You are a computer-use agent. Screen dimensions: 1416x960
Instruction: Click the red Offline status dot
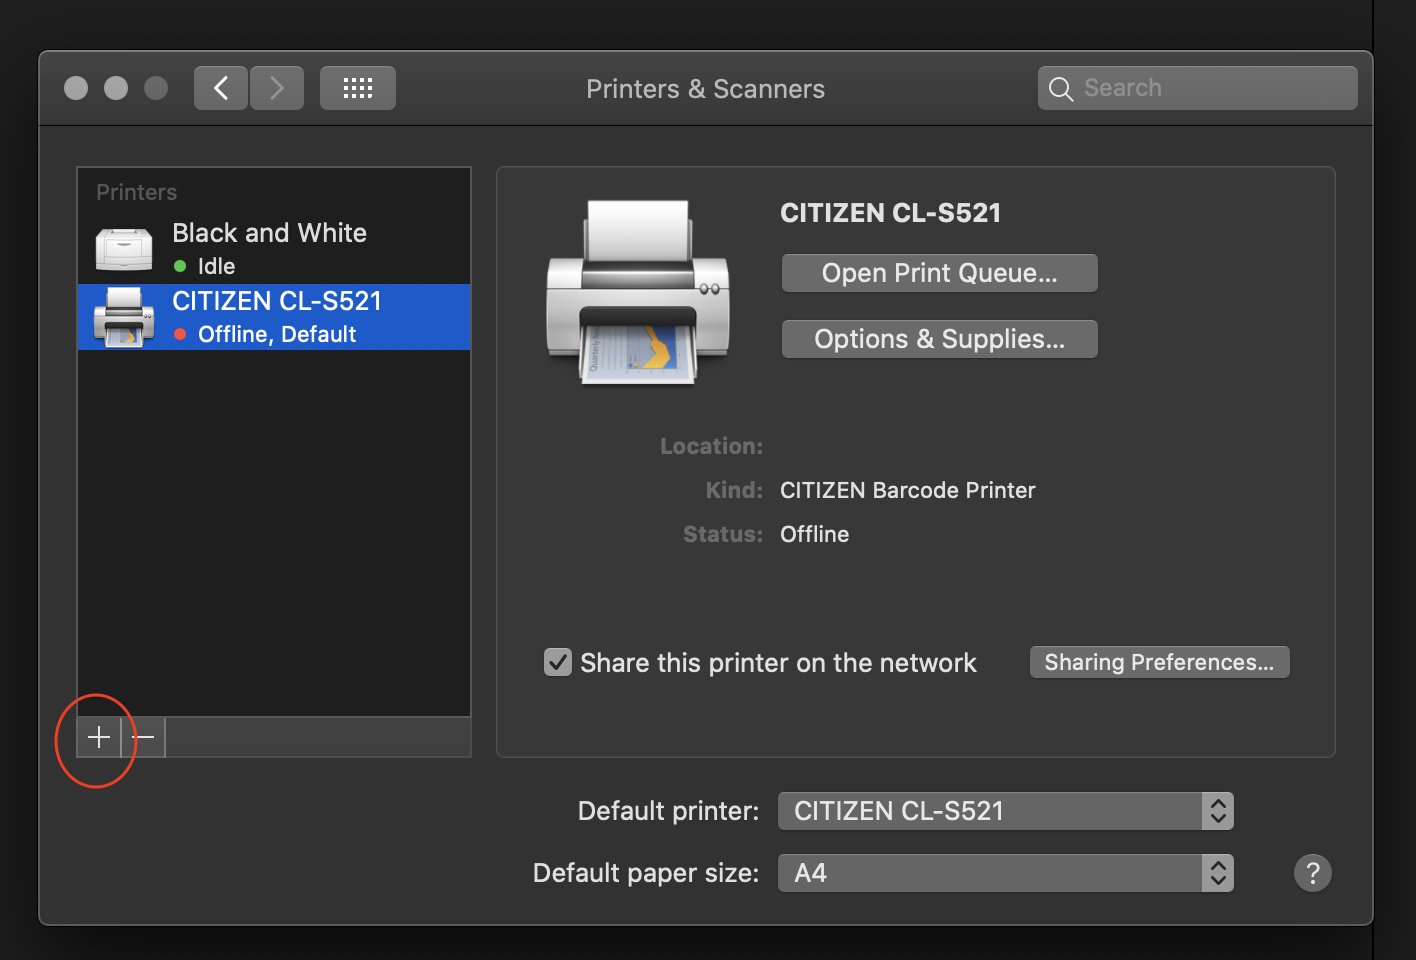(180, 334)
